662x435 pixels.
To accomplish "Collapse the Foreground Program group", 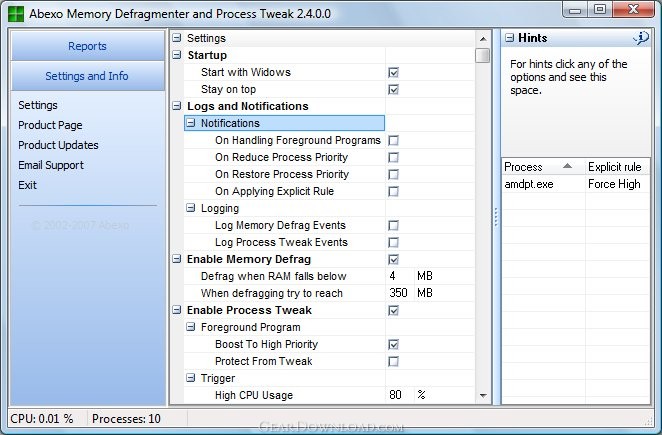I will (x=191, y=327).
